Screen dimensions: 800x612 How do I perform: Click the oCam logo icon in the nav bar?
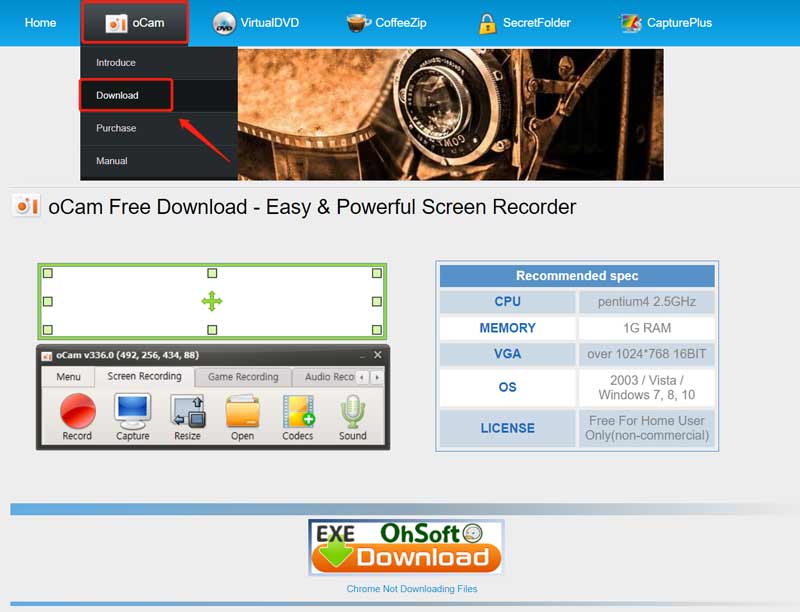tap(116, 23)
